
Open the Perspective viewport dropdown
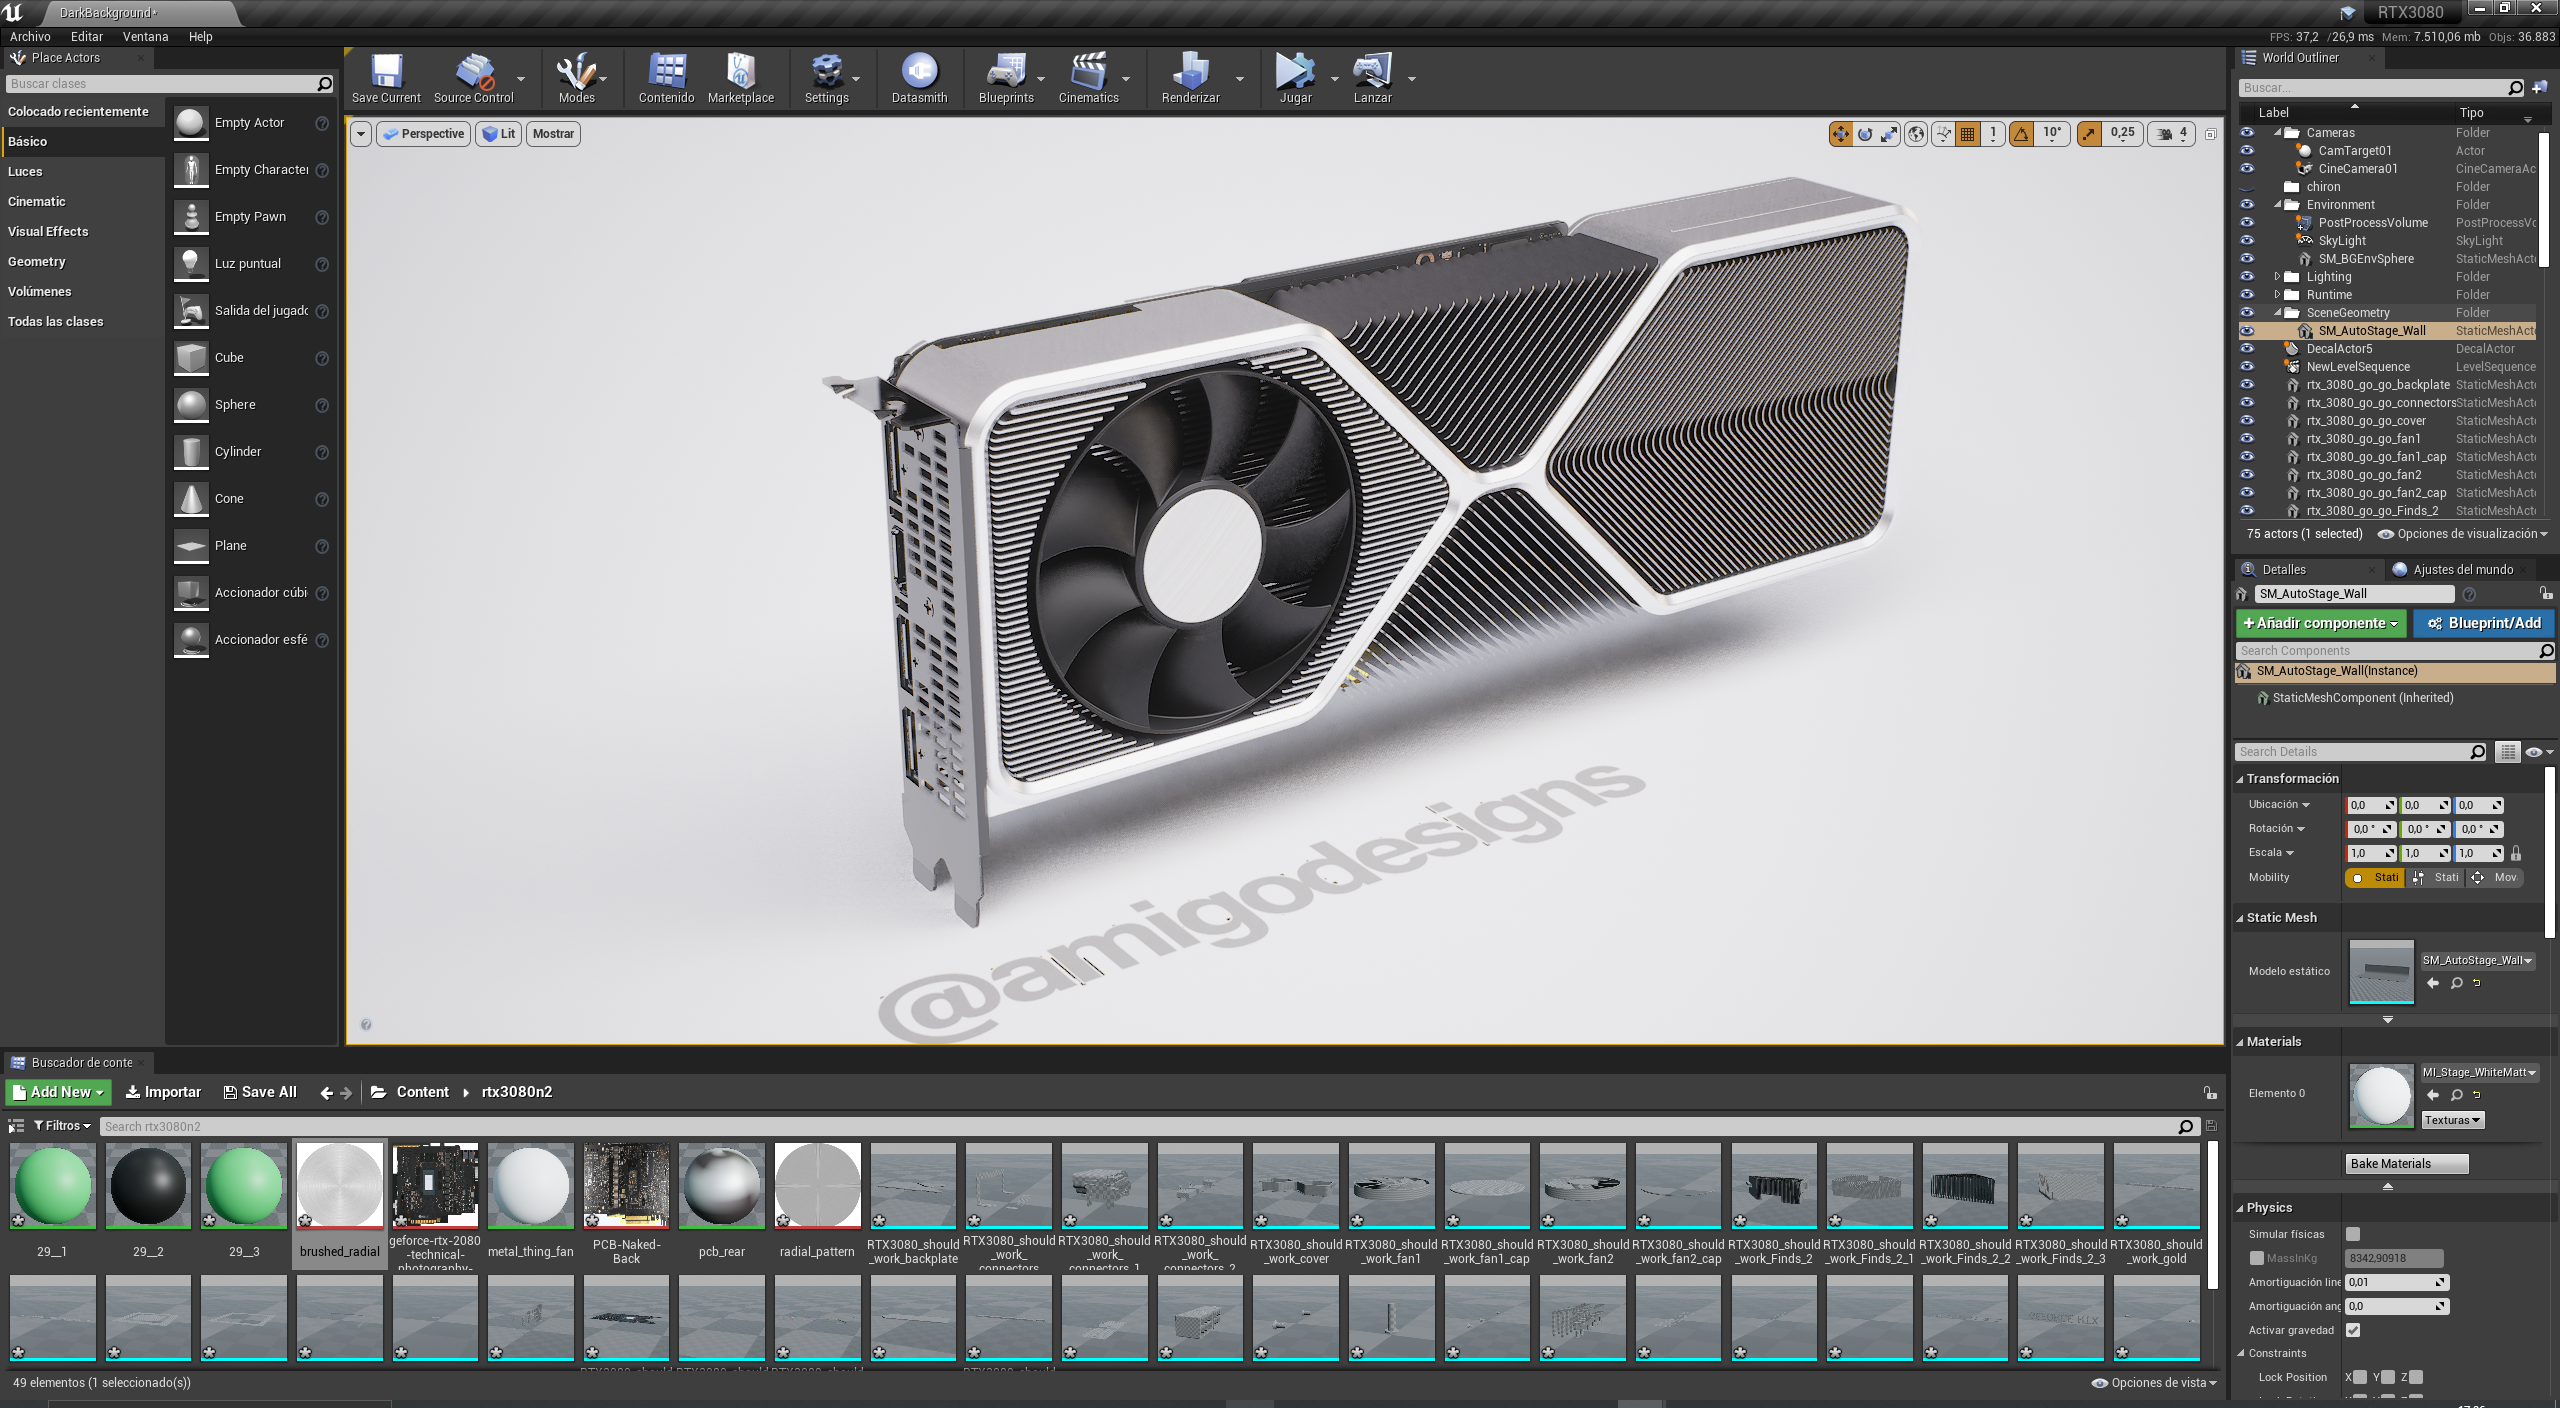coord(423,133)
